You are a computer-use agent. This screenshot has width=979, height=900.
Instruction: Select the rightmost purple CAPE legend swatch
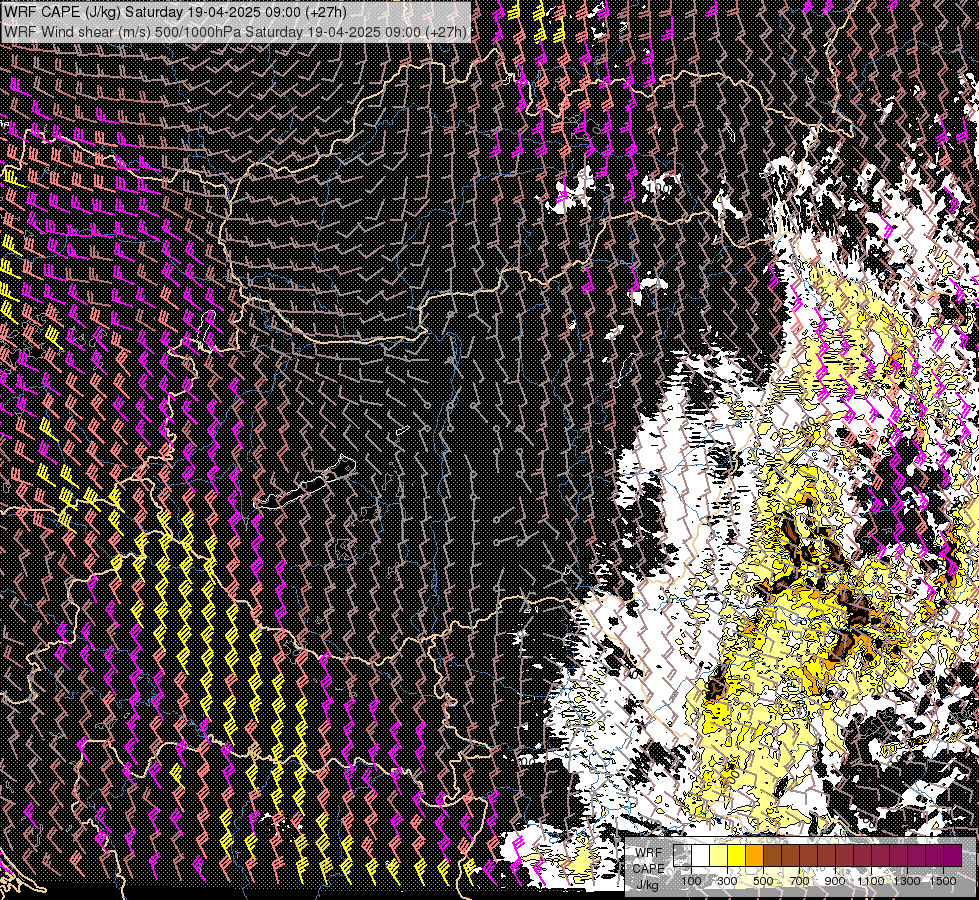[953, 855]
